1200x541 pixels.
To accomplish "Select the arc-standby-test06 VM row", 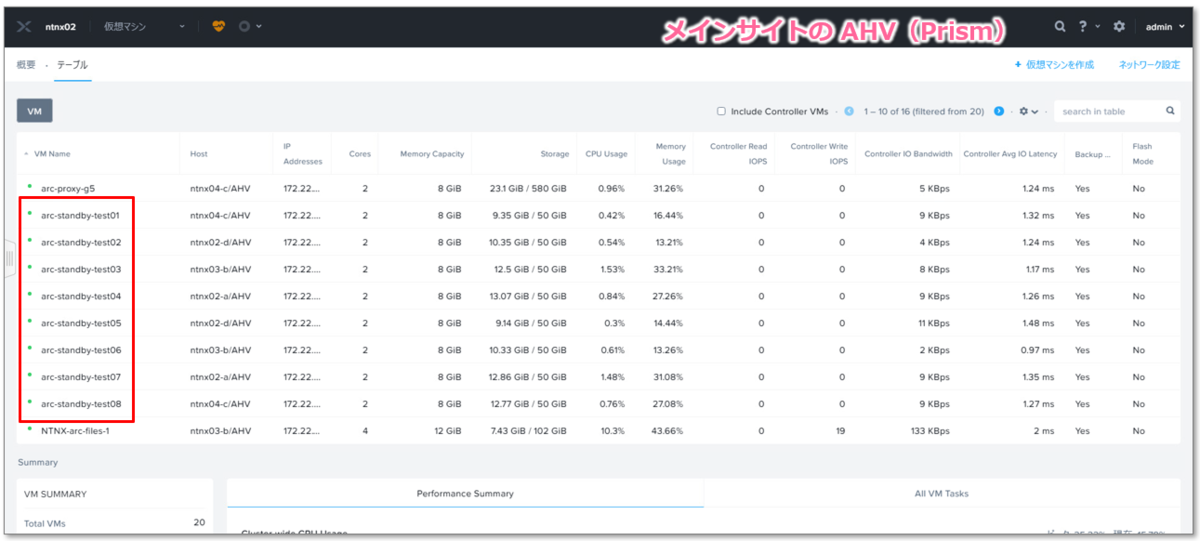I will tap(598, 350).
